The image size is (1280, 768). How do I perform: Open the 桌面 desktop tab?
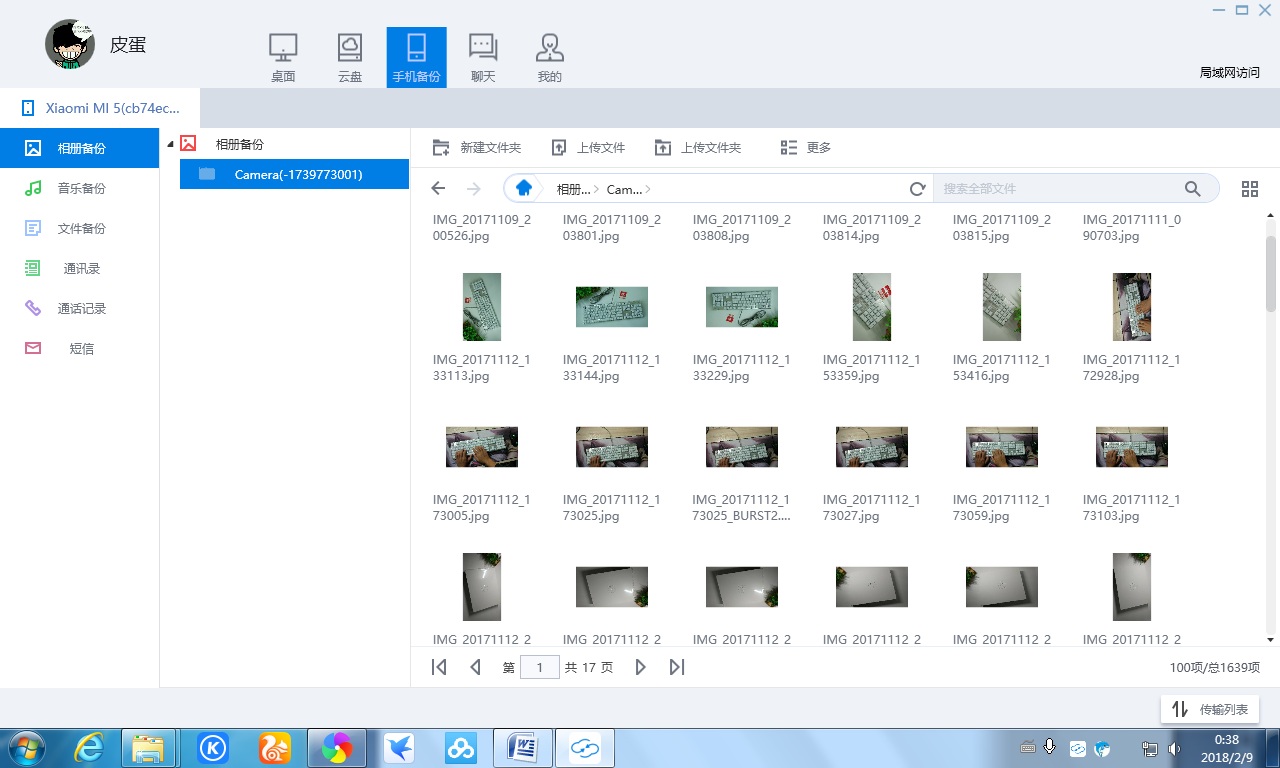(283, 58)
